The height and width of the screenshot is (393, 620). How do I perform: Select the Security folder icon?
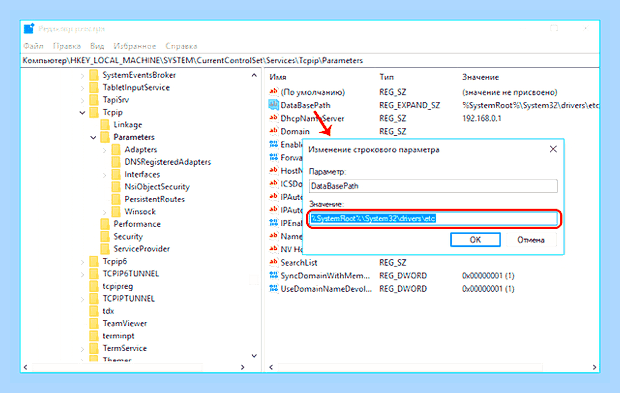105,236
